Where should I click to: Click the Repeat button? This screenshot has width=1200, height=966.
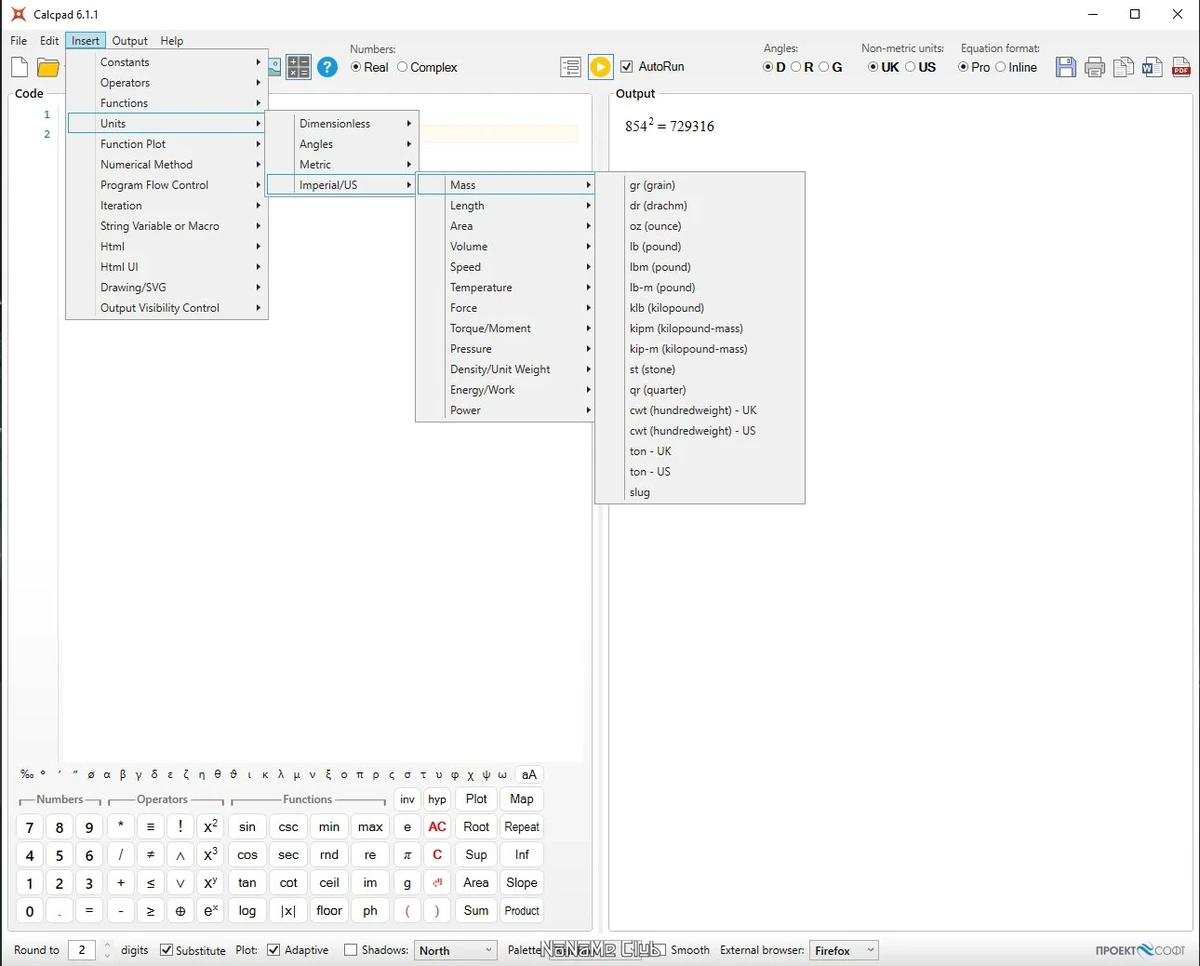pyautogui.click(x=522, y=827)
